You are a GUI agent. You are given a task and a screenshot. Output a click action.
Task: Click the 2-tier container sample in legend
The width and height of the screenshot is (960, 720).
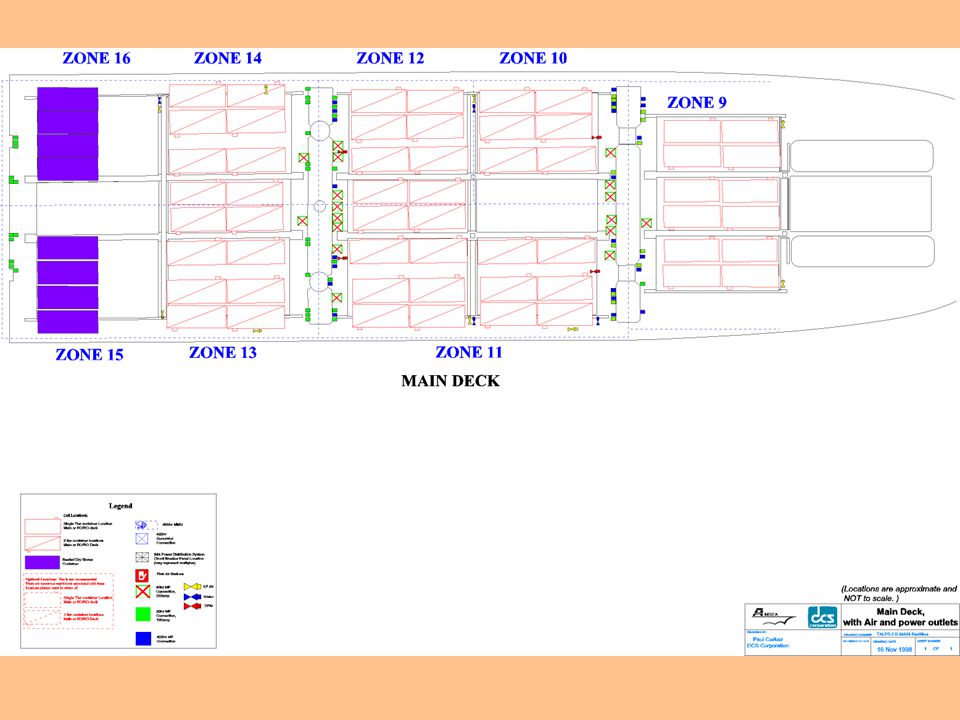point(42,544)
